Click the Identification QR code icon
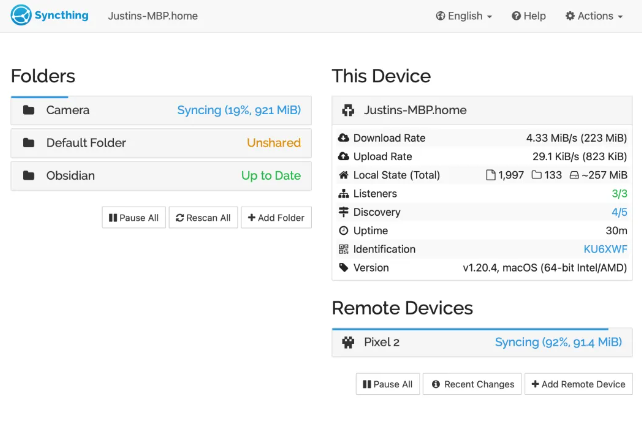The width and height of the screenshot is (642, 443). (x=343, y=249)
